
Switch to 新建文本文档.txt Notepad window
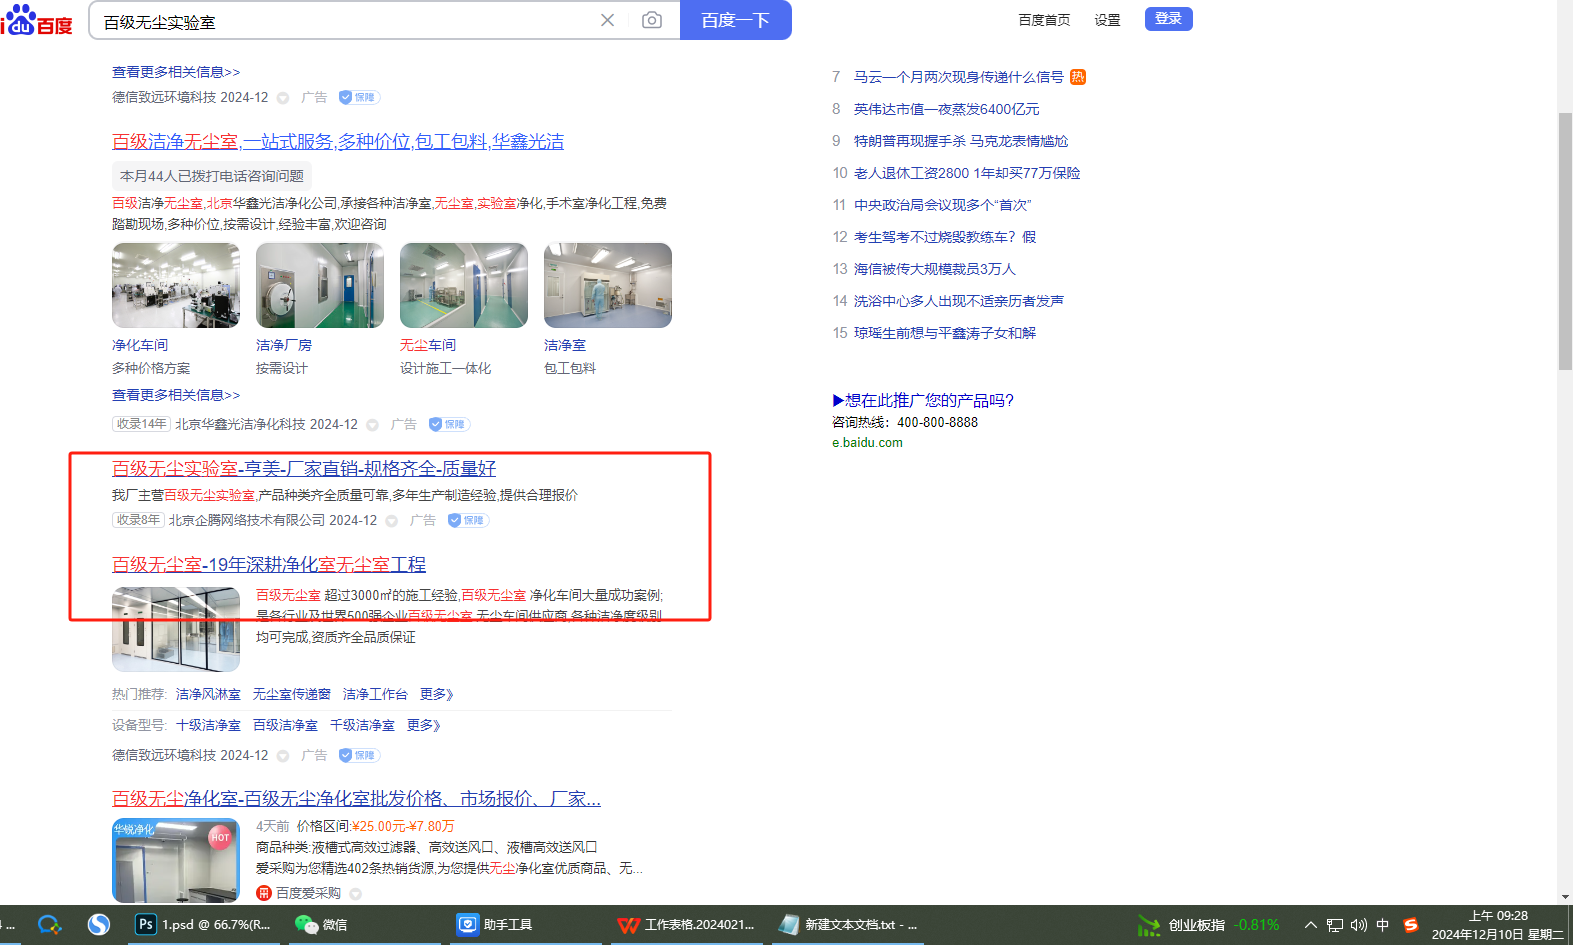848,925
